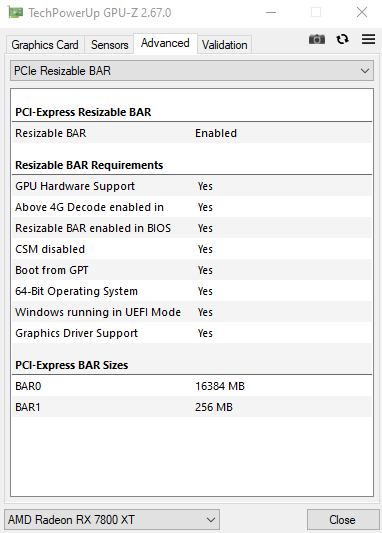Viewport: 382px width, 533px height.
Task: Open the hamburger menu icon
Action: coord(368,39)
